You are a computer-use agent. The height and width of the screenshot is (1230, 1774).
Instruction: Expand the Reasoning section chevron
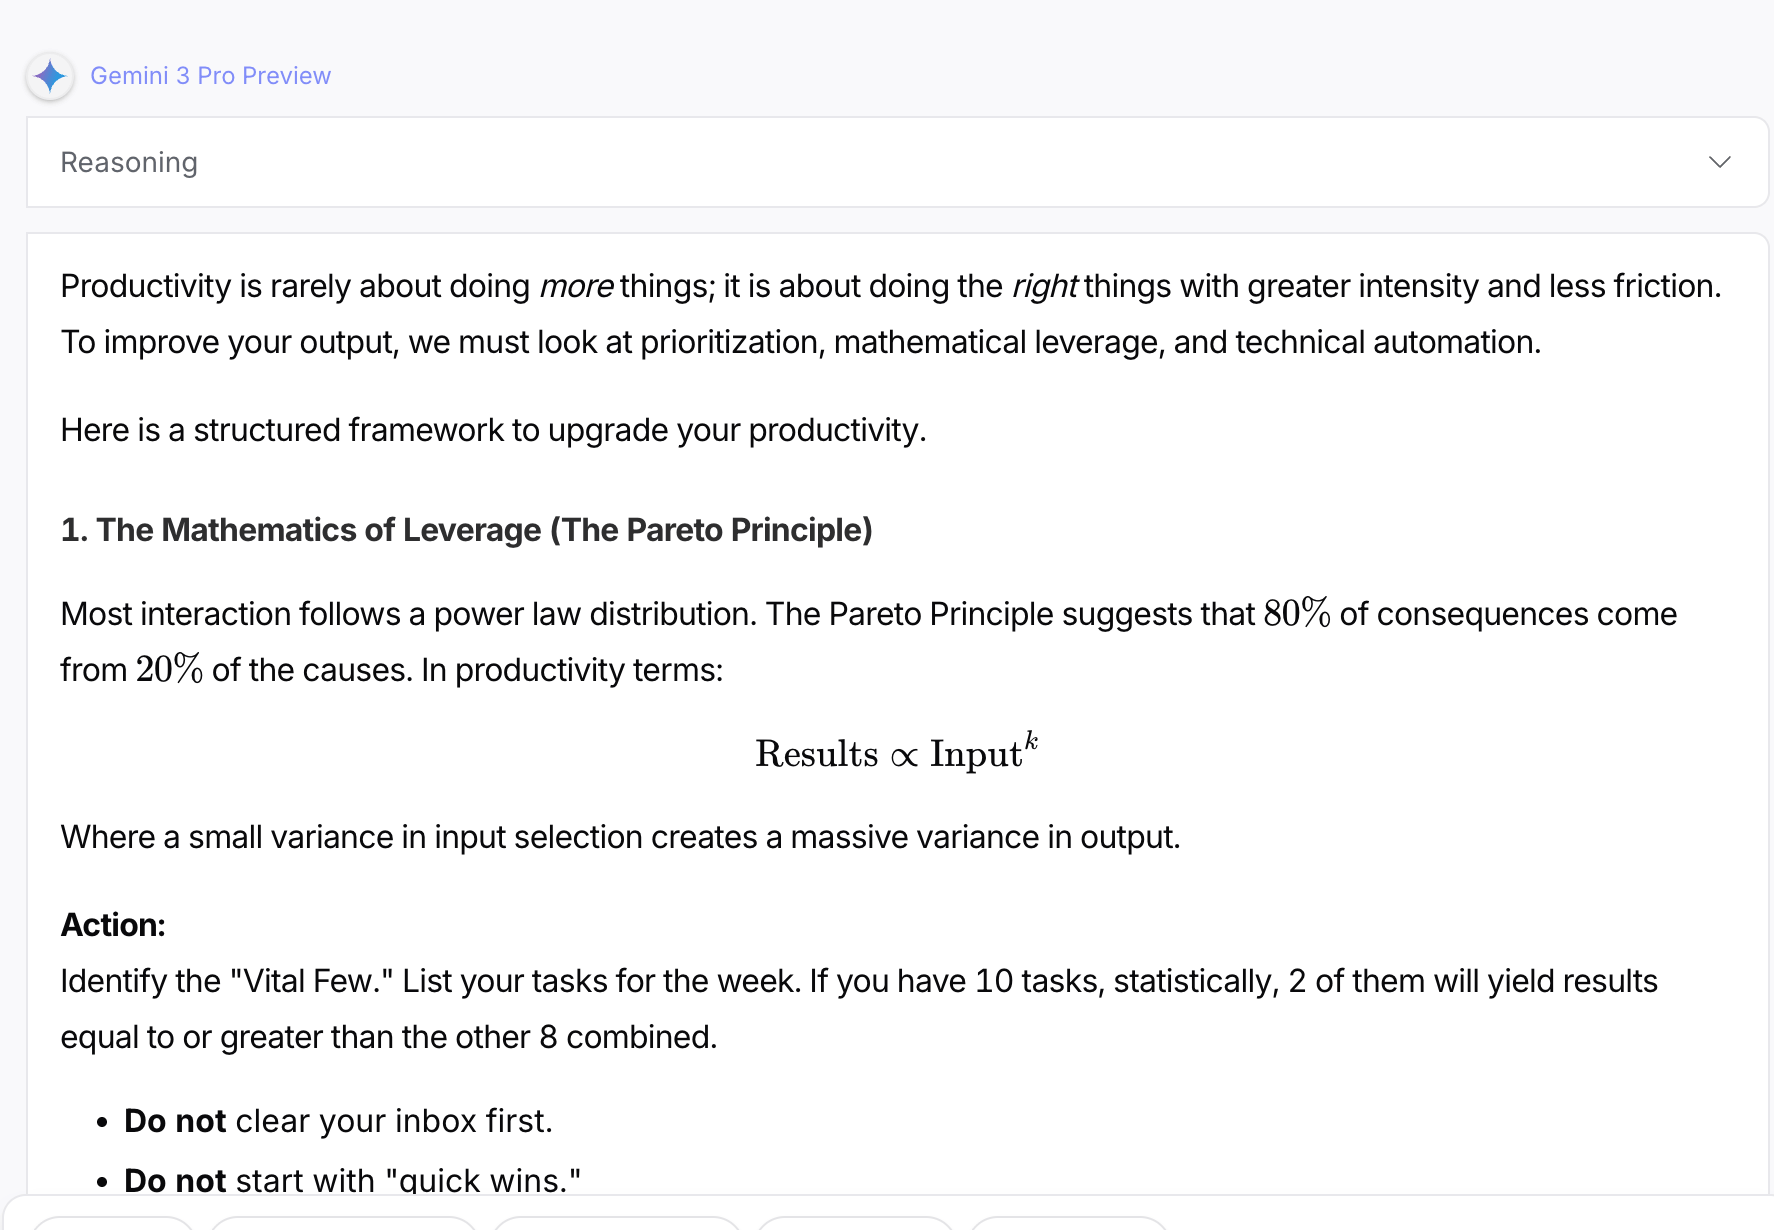point(1719,162)
